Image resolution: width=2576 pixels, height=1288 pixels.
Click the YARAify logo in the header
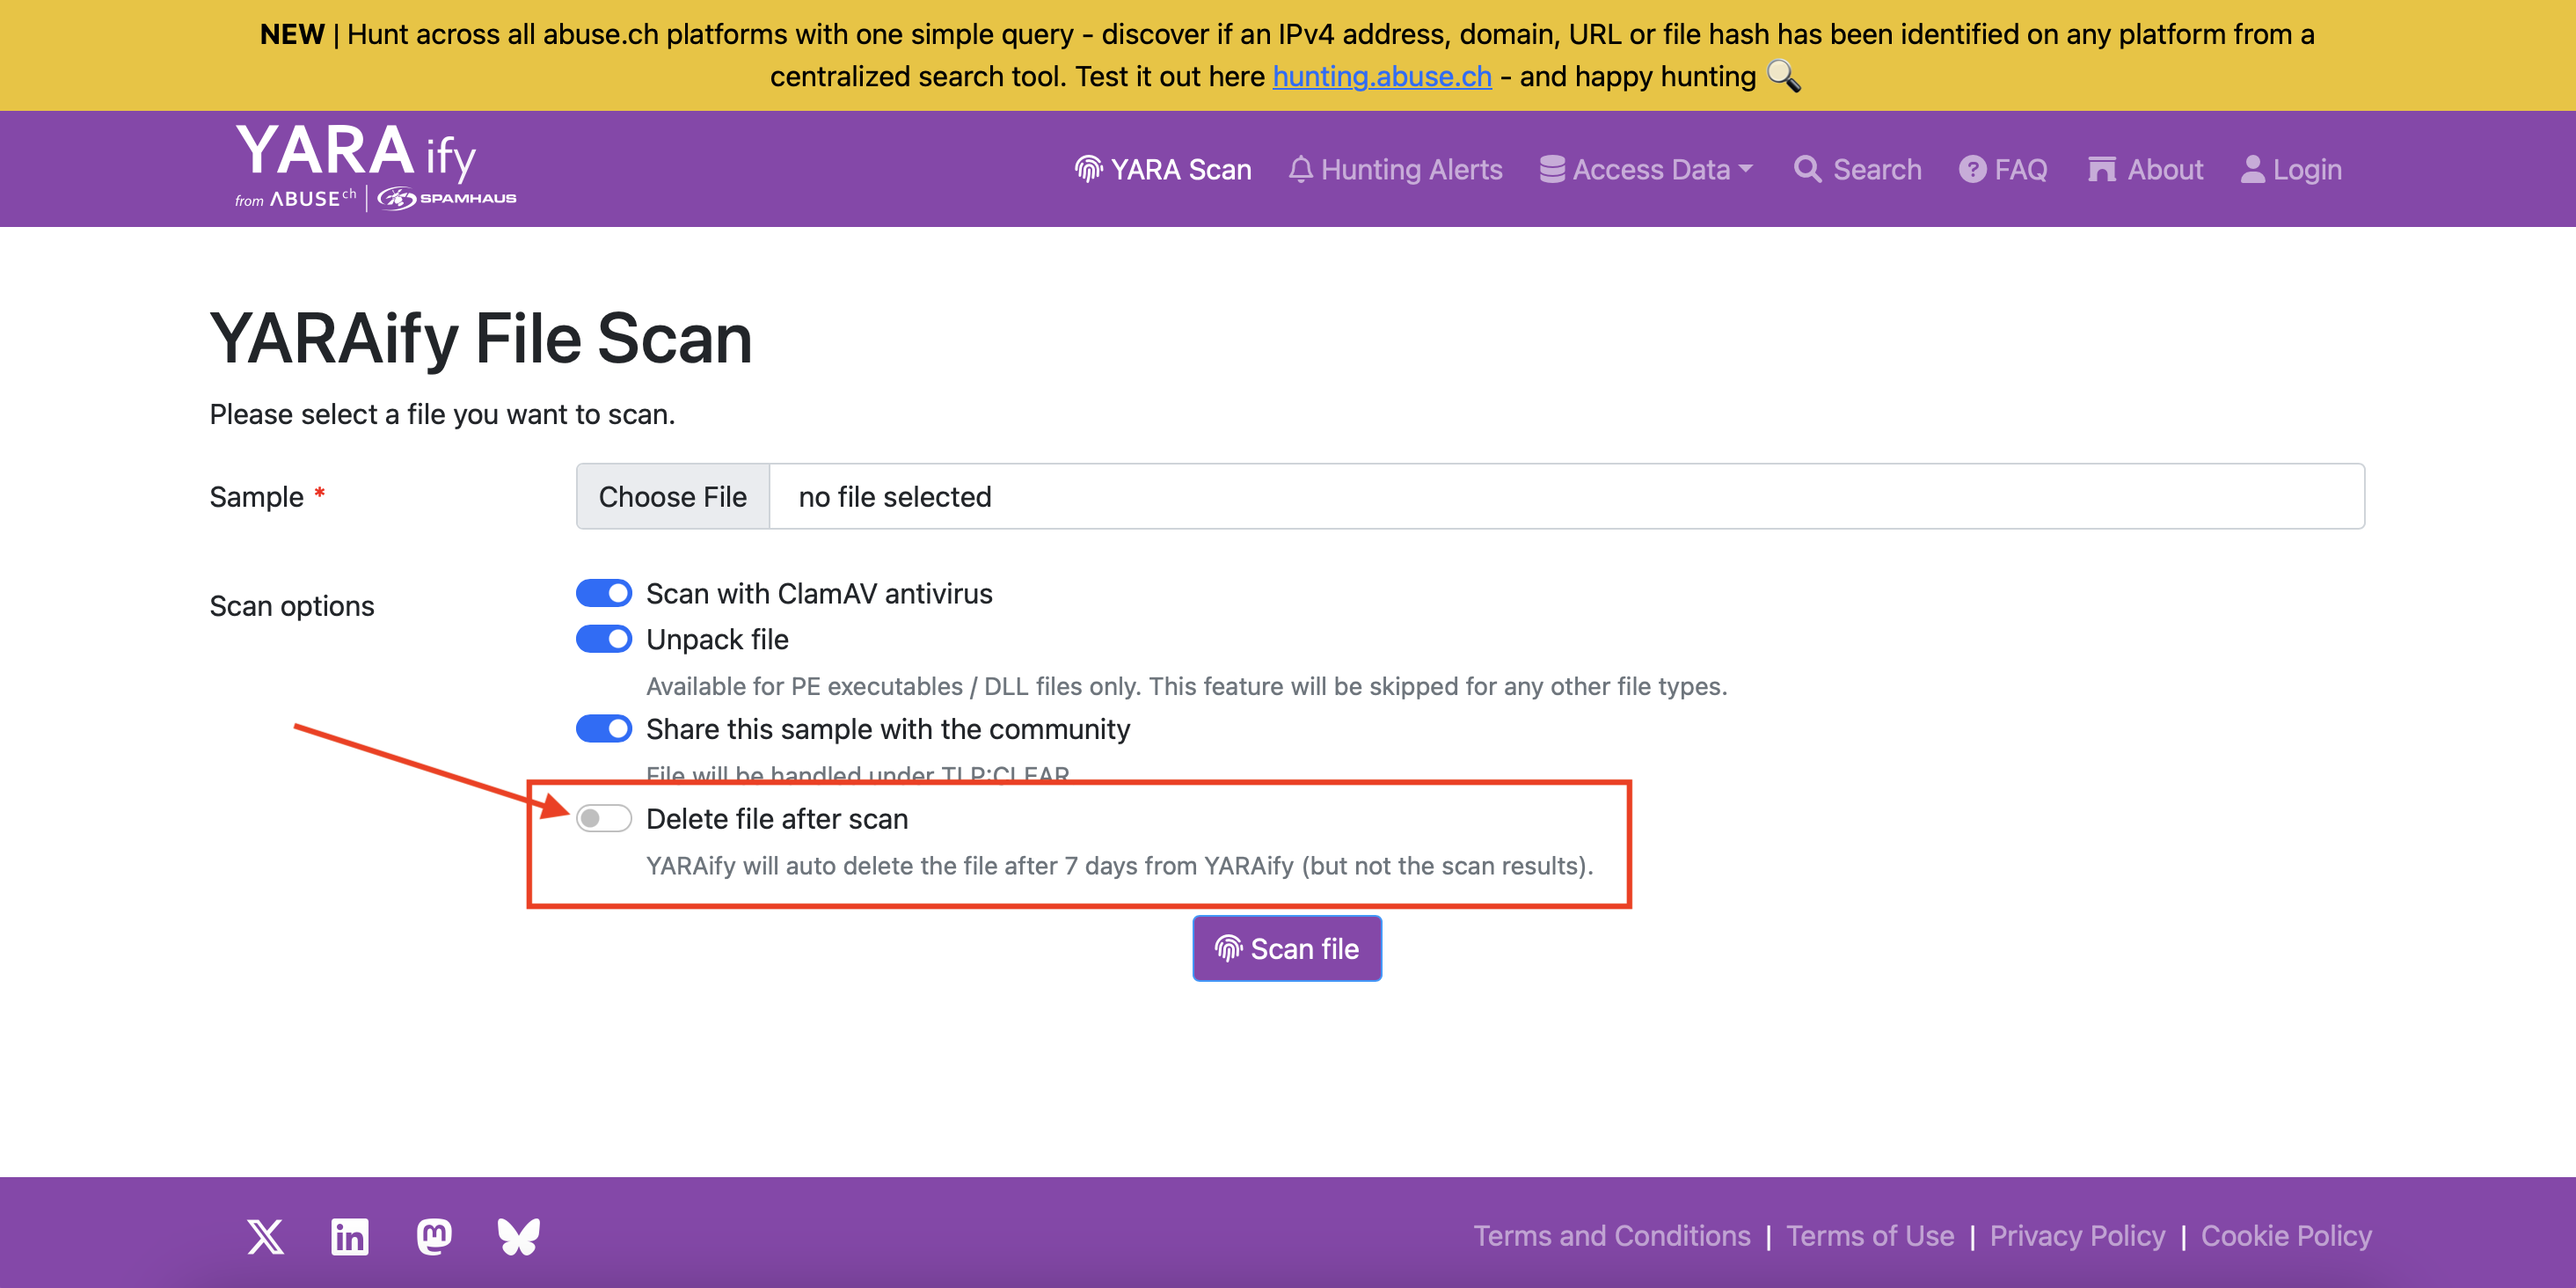tap(375, 167)
